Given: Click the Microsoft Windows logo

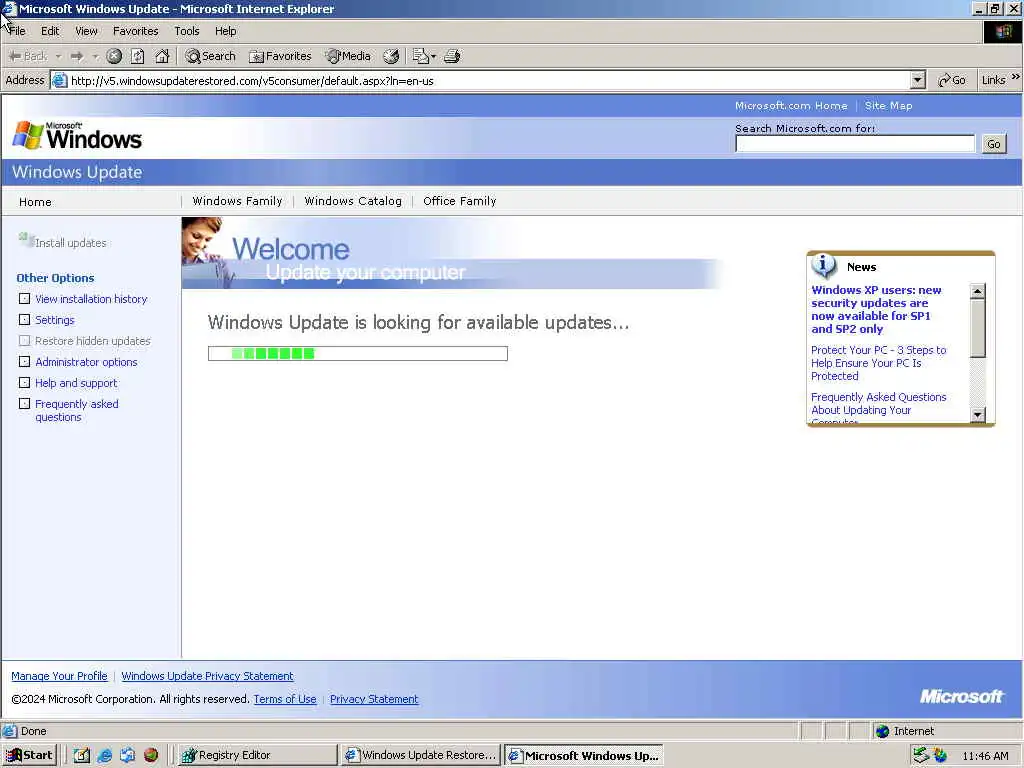Looking at the screenshot, I should 77,135.
